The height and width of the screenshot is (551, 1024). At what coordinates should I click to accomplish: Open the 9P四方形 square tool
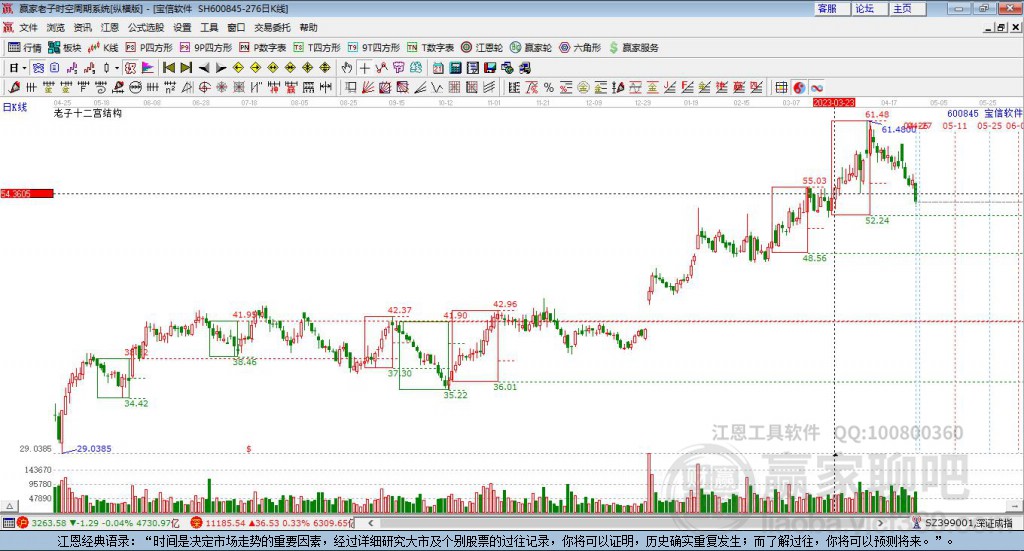[x=205, y=48]
